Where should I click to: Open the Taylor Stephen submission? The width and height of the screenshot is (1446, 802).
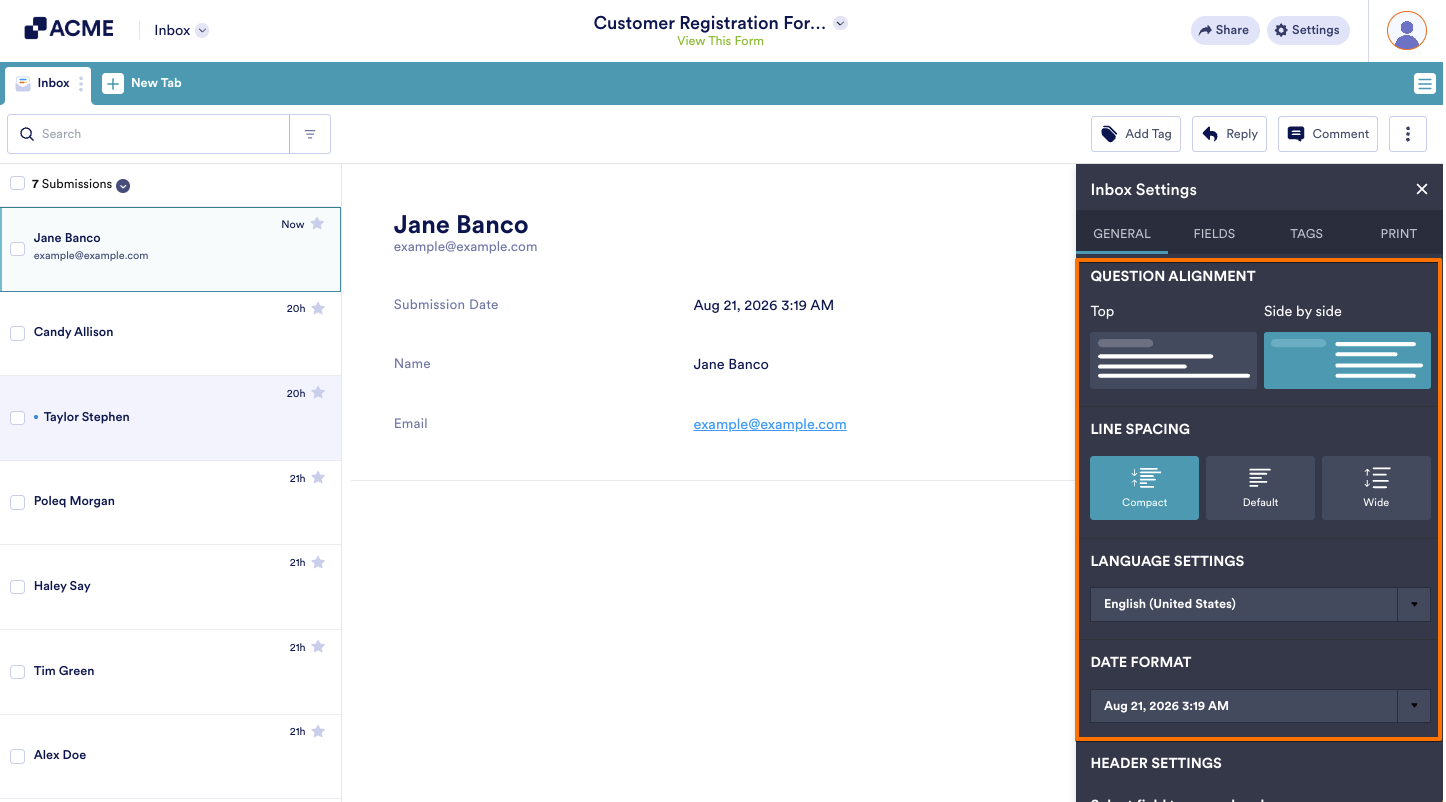[170, 418]
